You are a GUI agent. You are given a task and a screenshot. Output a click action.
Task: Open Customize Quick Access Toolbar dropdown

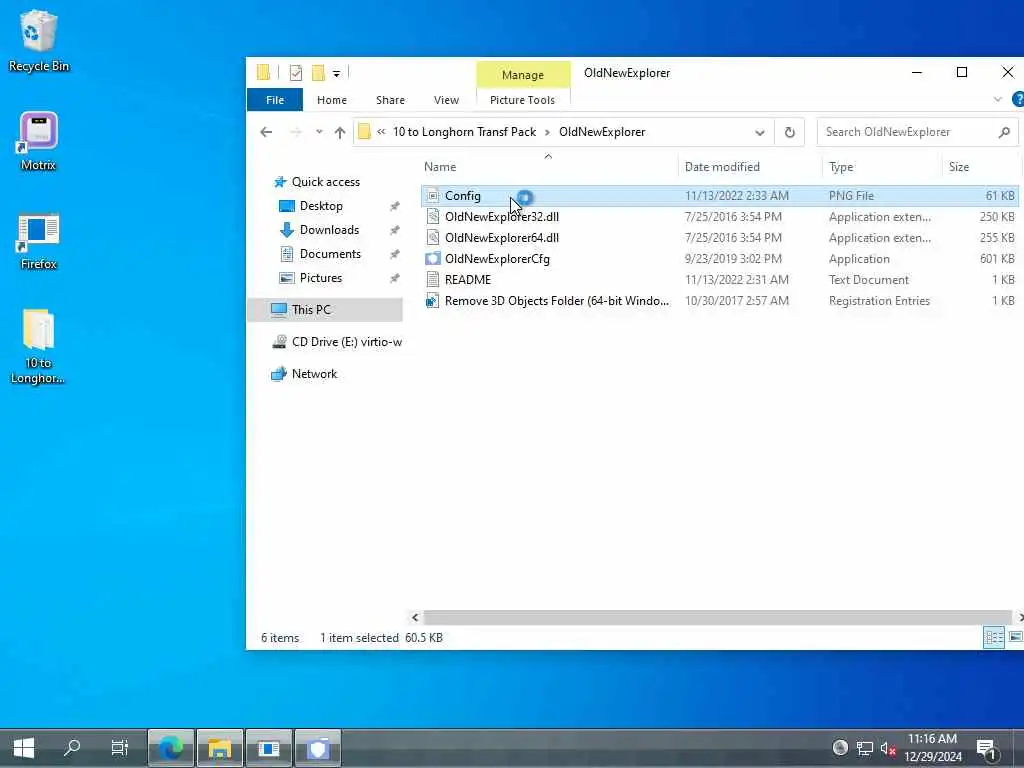[336, 73]
